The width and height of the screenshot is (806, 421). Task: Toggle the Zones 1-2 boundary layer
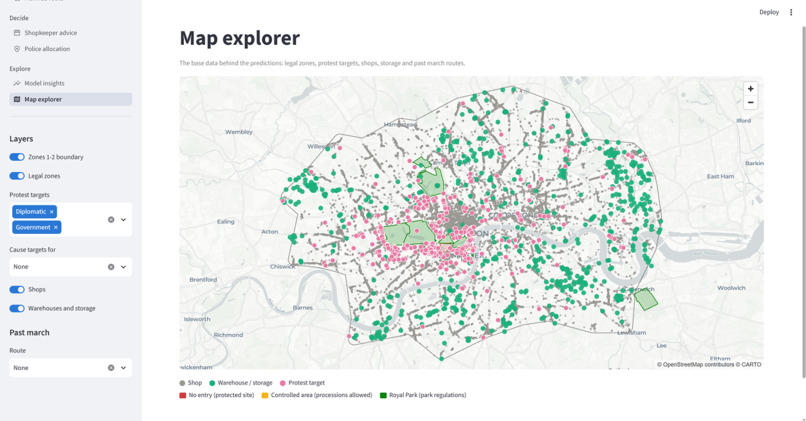point(17,157)
